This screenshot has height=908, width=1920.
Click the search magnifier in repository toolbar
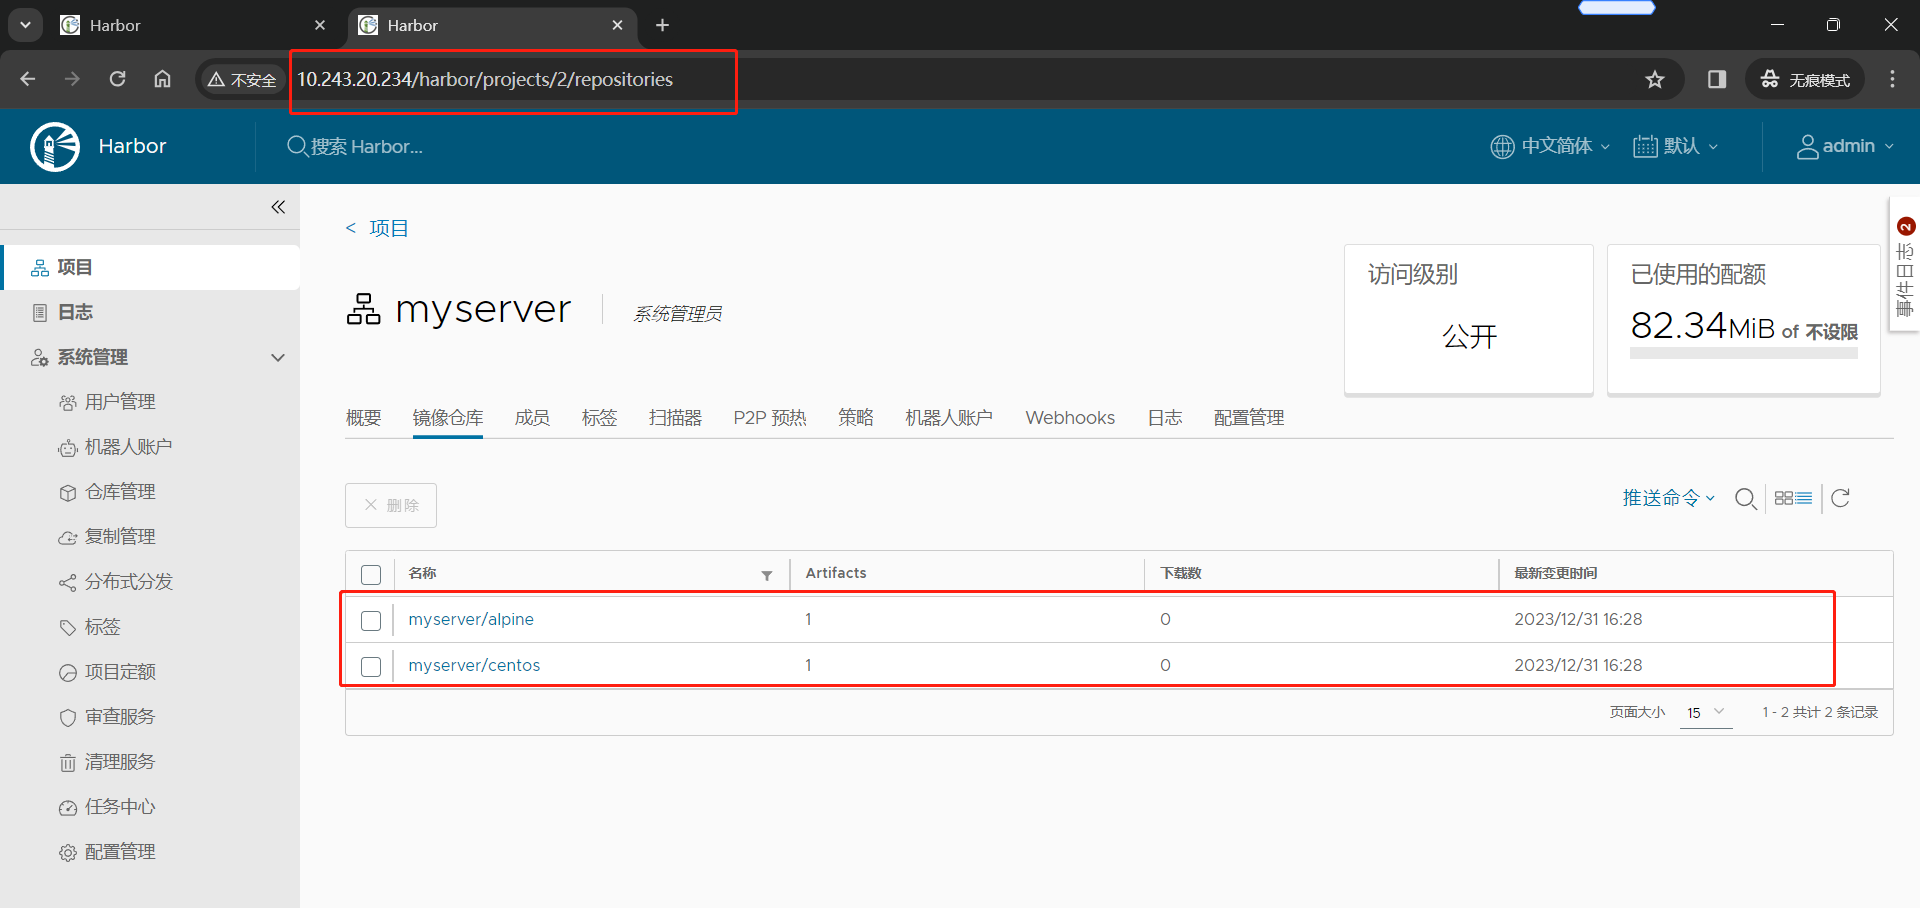(x=1746, y=498)
